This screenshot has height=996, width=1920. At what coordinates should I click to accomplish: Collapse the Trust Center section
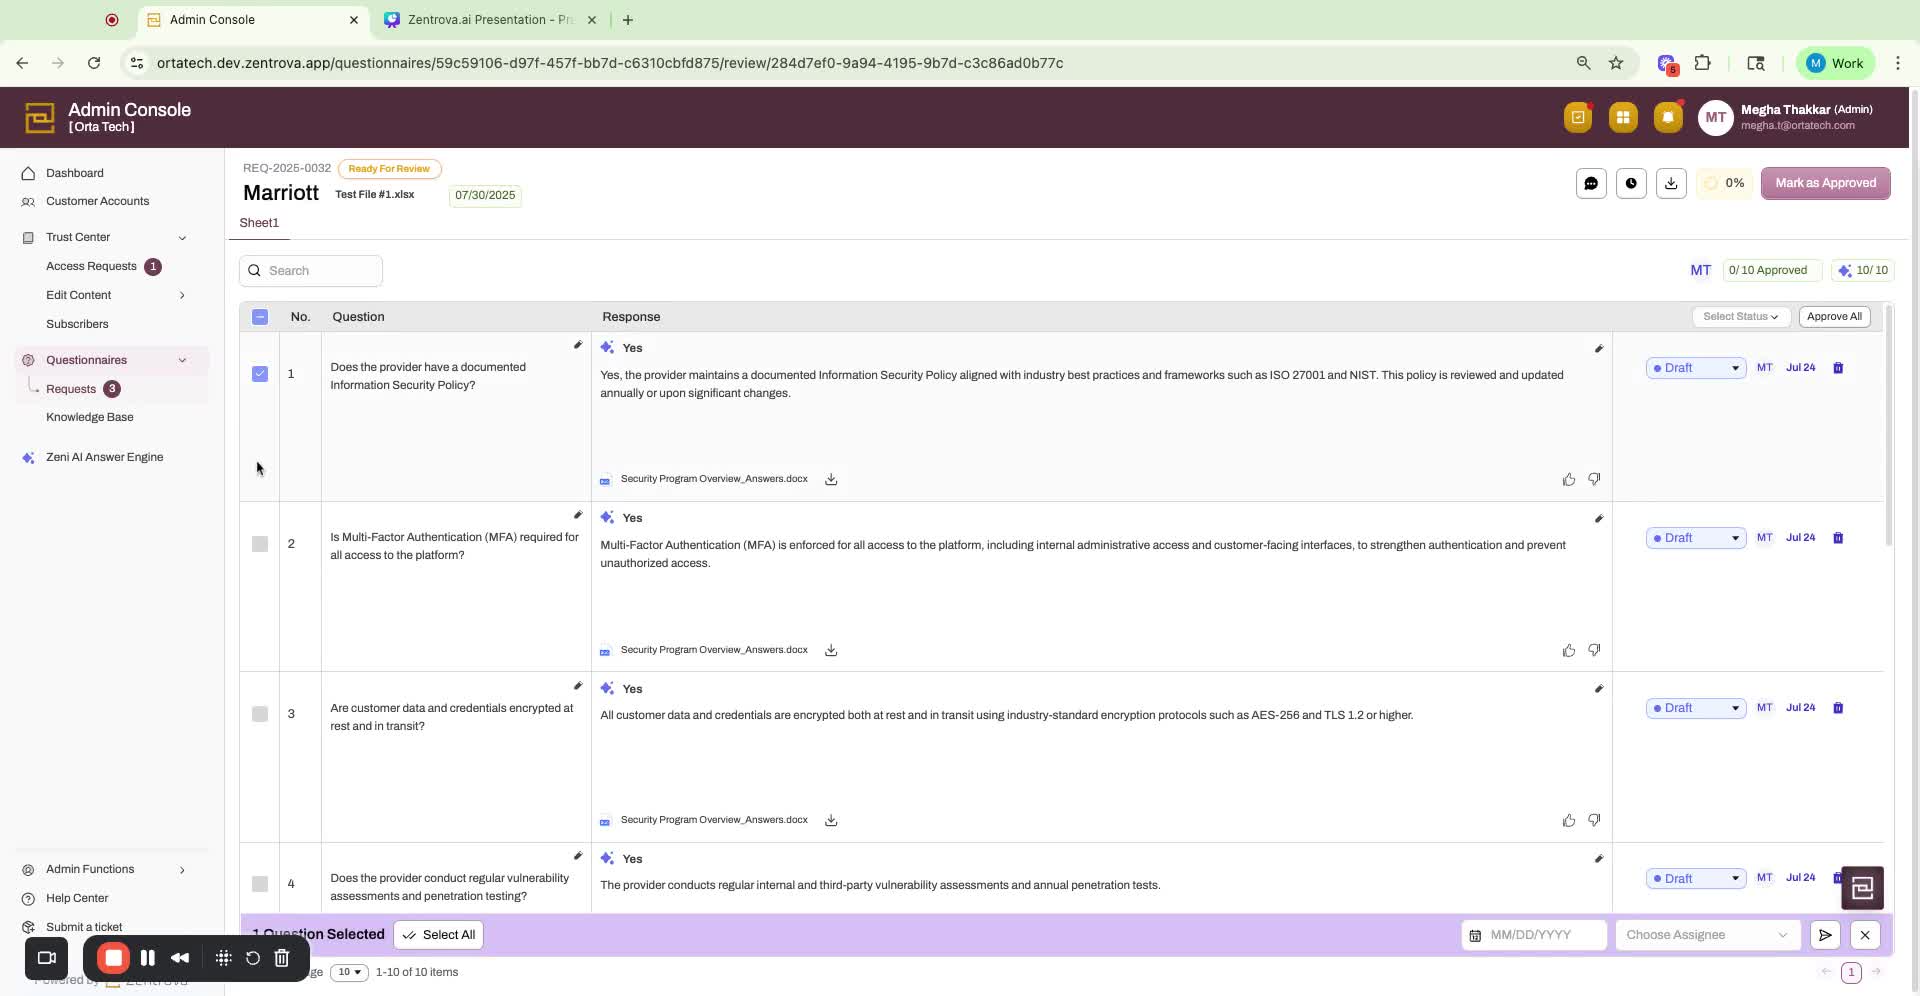[182, 238]
